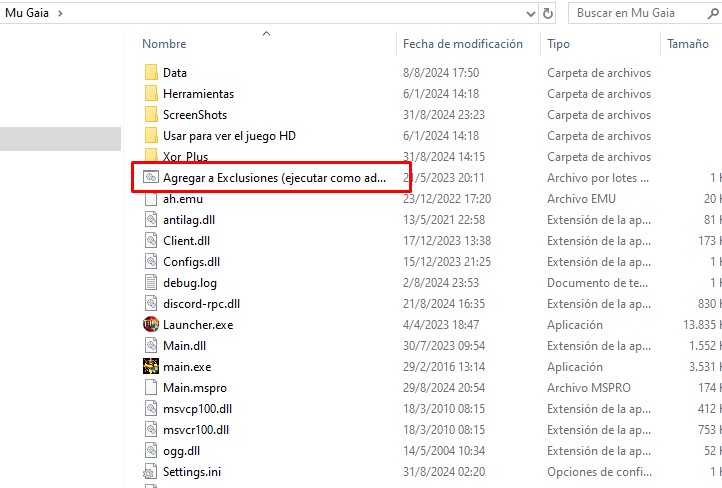Click the Data folder icon

coord(151,73)
